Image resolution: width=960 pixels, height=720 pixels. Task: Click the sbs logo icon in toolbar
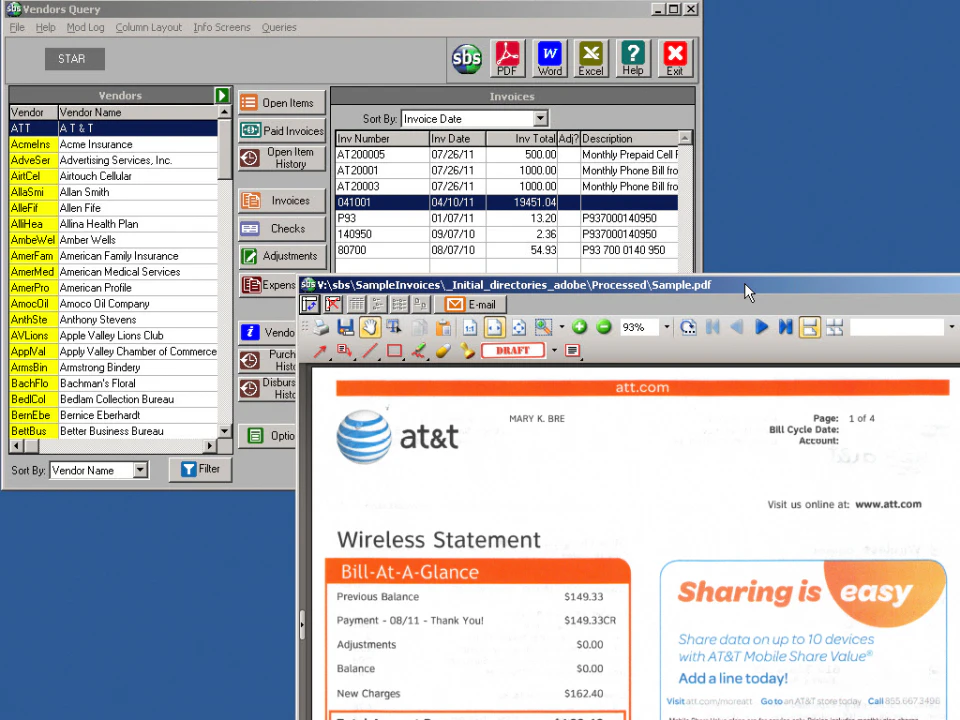click(x=467, y=59)
